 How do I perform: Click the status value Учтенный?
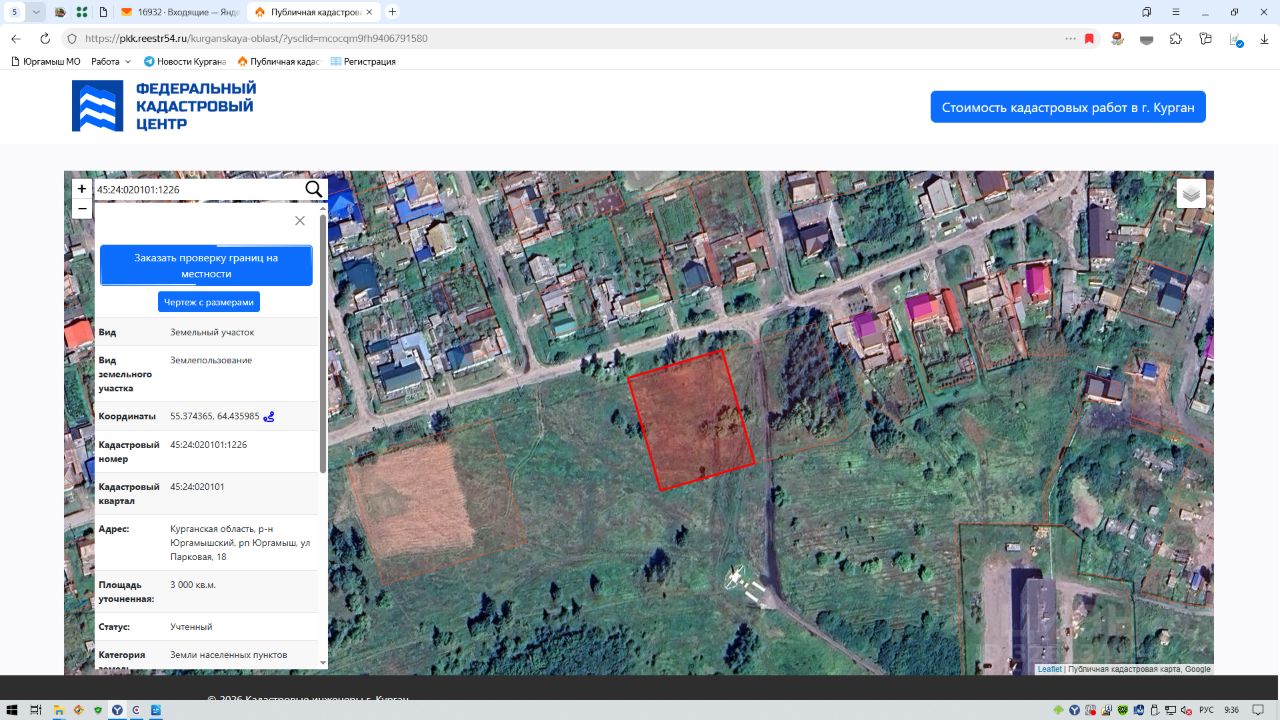tap(191, 627)
